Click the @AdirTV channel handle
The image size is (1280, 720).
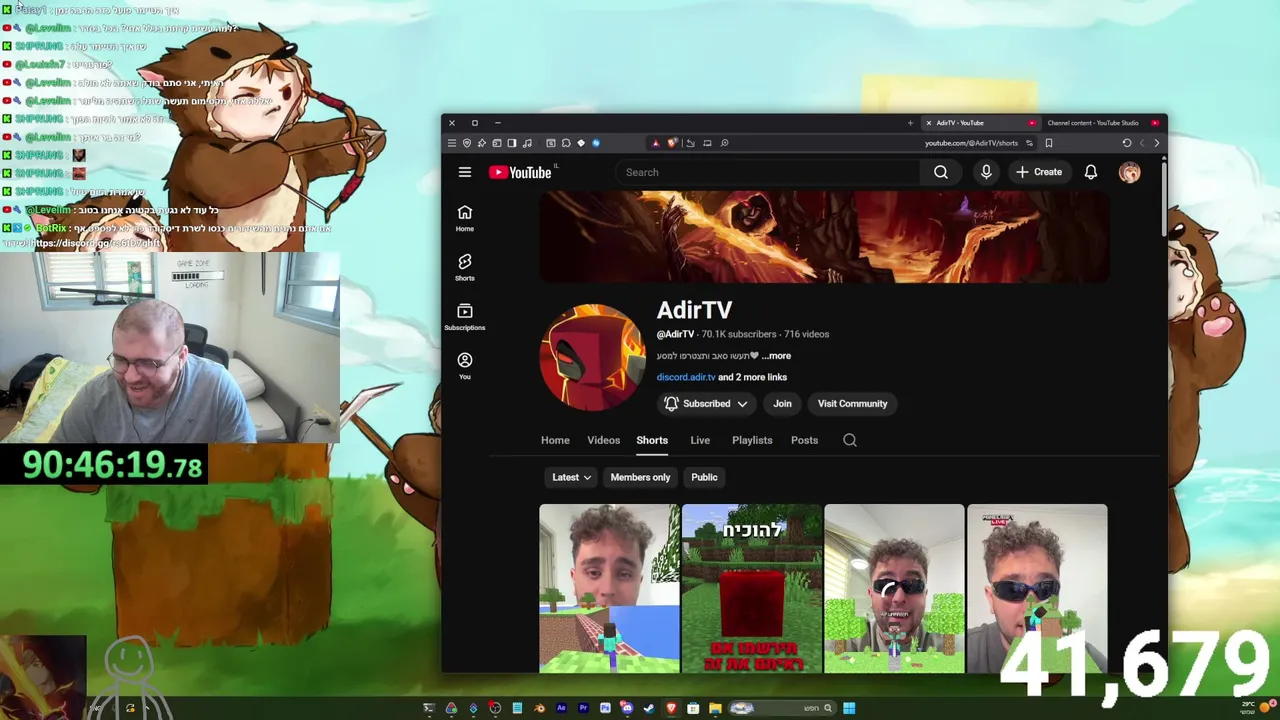tap(675, 334)
